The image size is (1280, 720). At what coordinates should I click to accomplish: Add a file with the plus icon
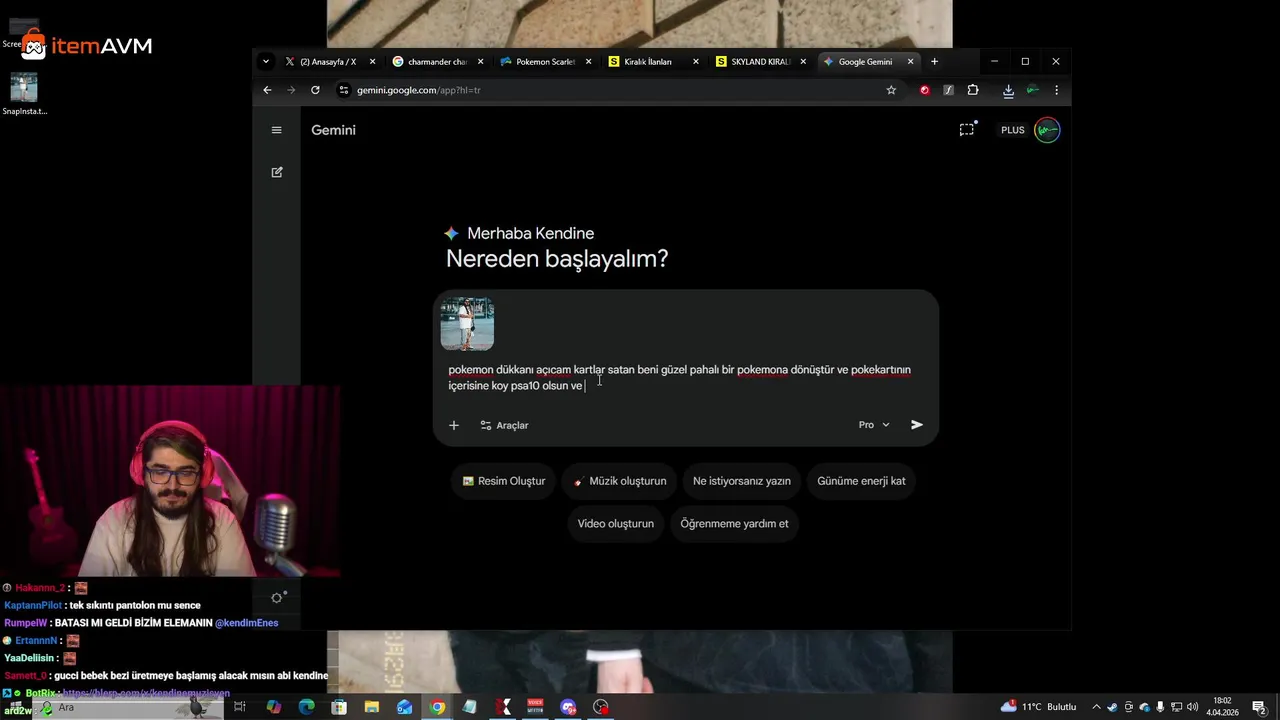454,425
